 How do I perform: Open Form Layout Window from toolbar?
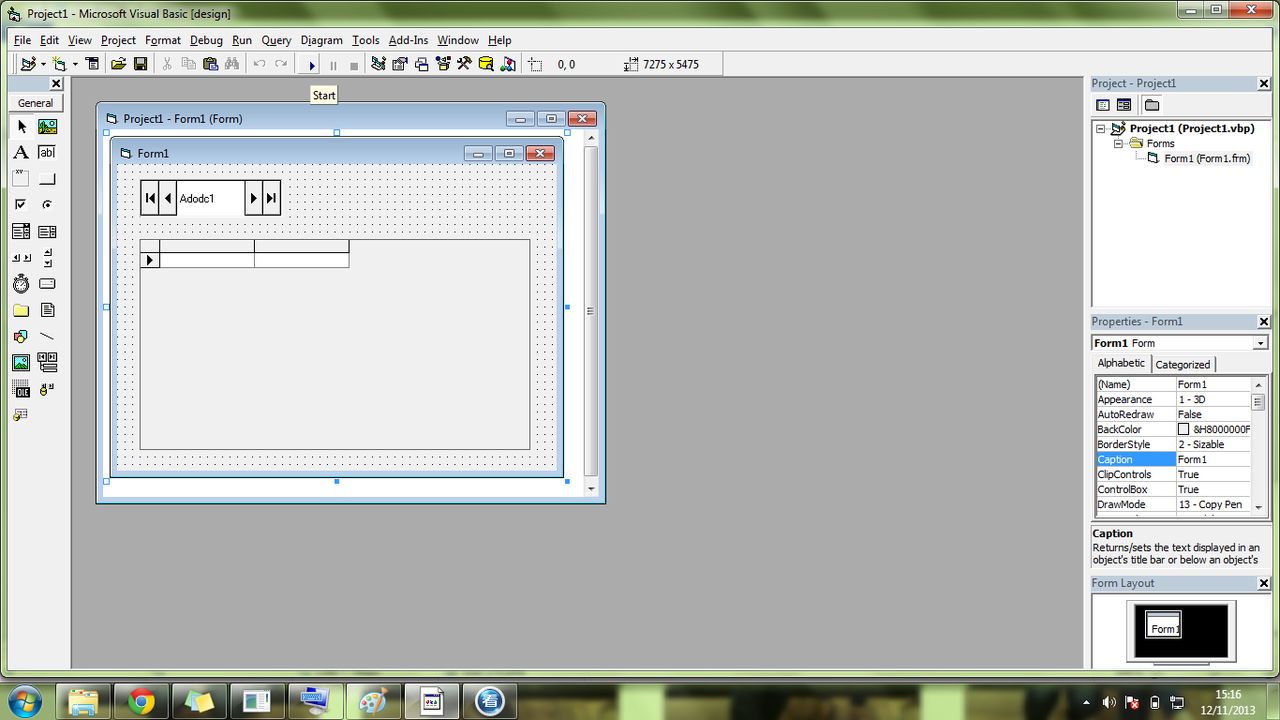point(421,64)
